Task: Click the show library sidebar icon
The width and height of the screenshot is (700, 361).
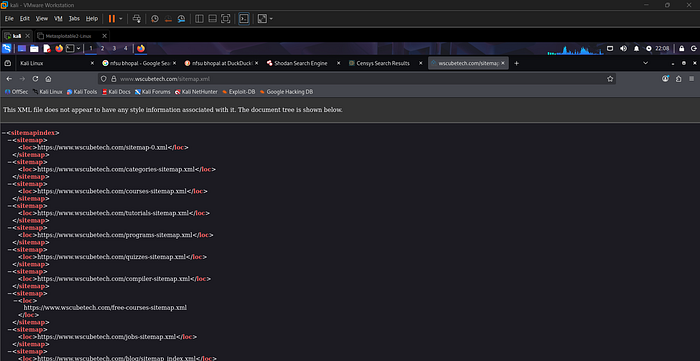Action: 200,19
